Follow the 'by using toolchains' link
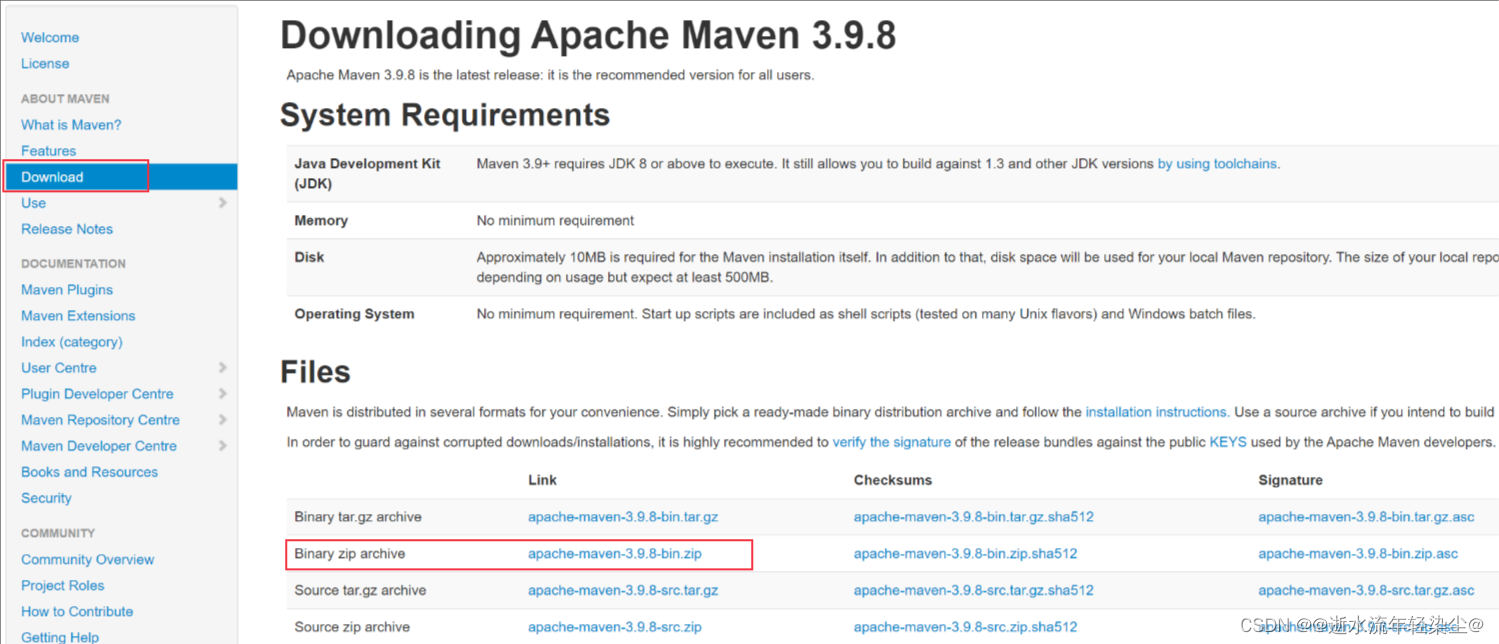 click(x=1217, y=164)
